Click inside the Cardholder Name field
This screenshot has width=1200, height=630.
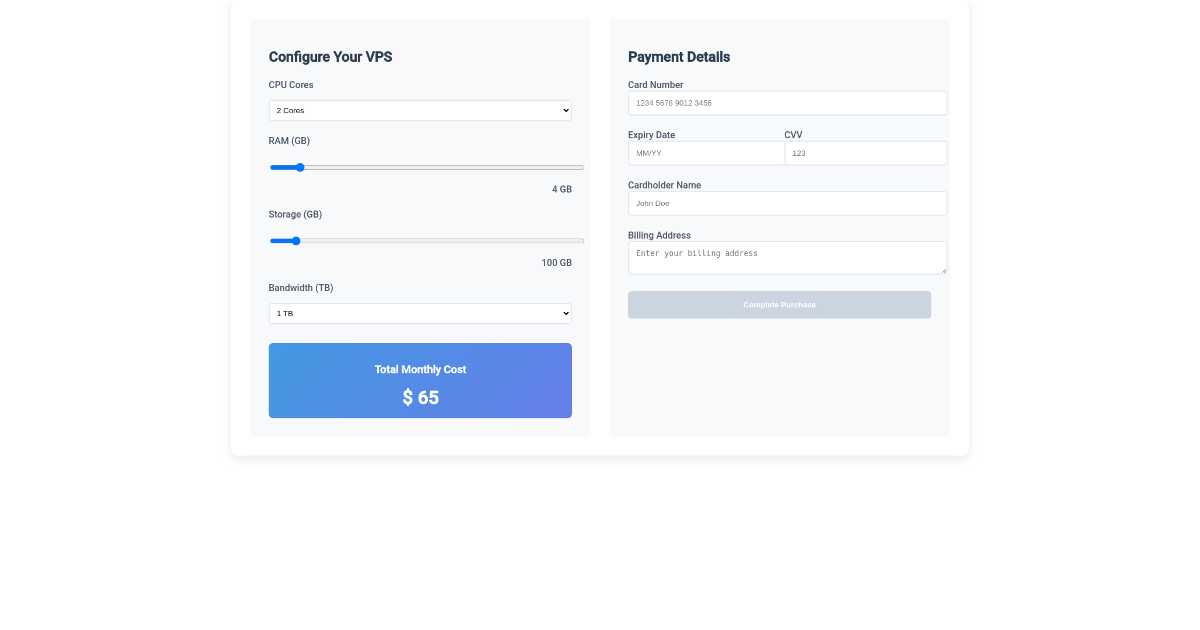click(x=787, y=203)
